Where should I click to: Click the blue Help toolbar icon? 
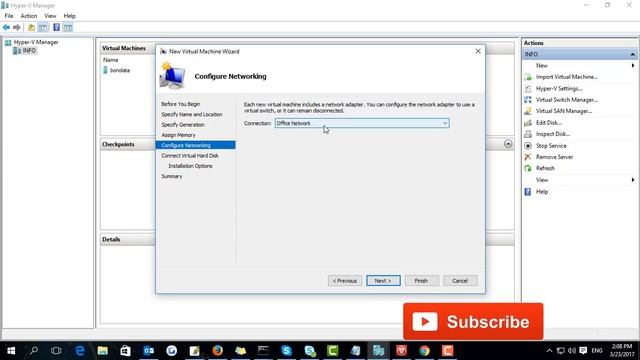[x=56, y=27]
